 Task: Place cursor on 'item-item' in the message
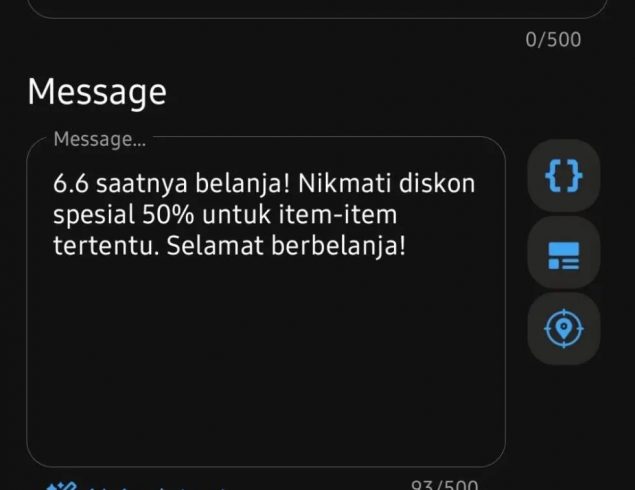(338, 215)
